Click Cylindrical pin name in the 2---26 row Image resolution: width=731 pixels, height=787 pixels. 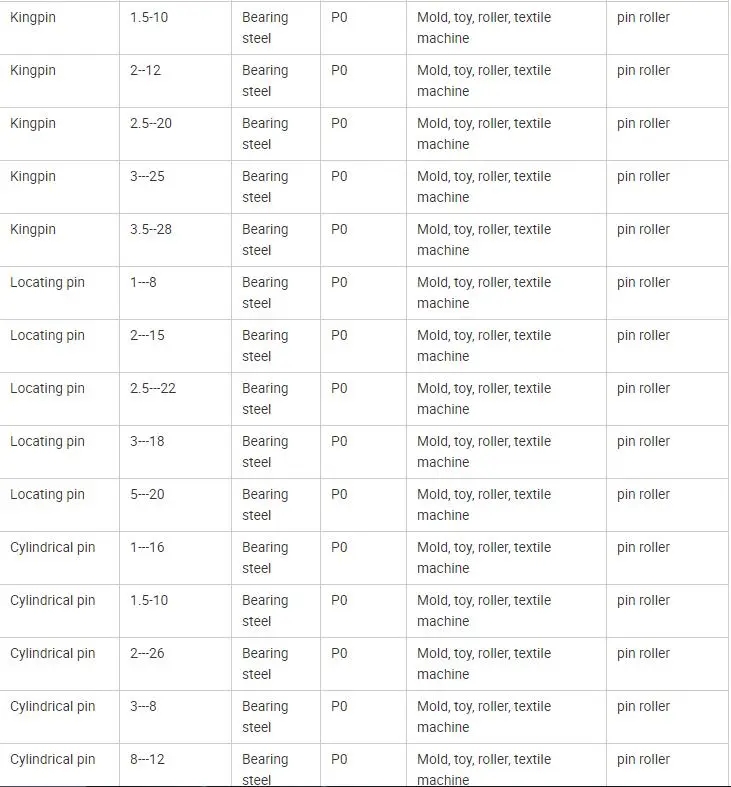click(53, 654)
